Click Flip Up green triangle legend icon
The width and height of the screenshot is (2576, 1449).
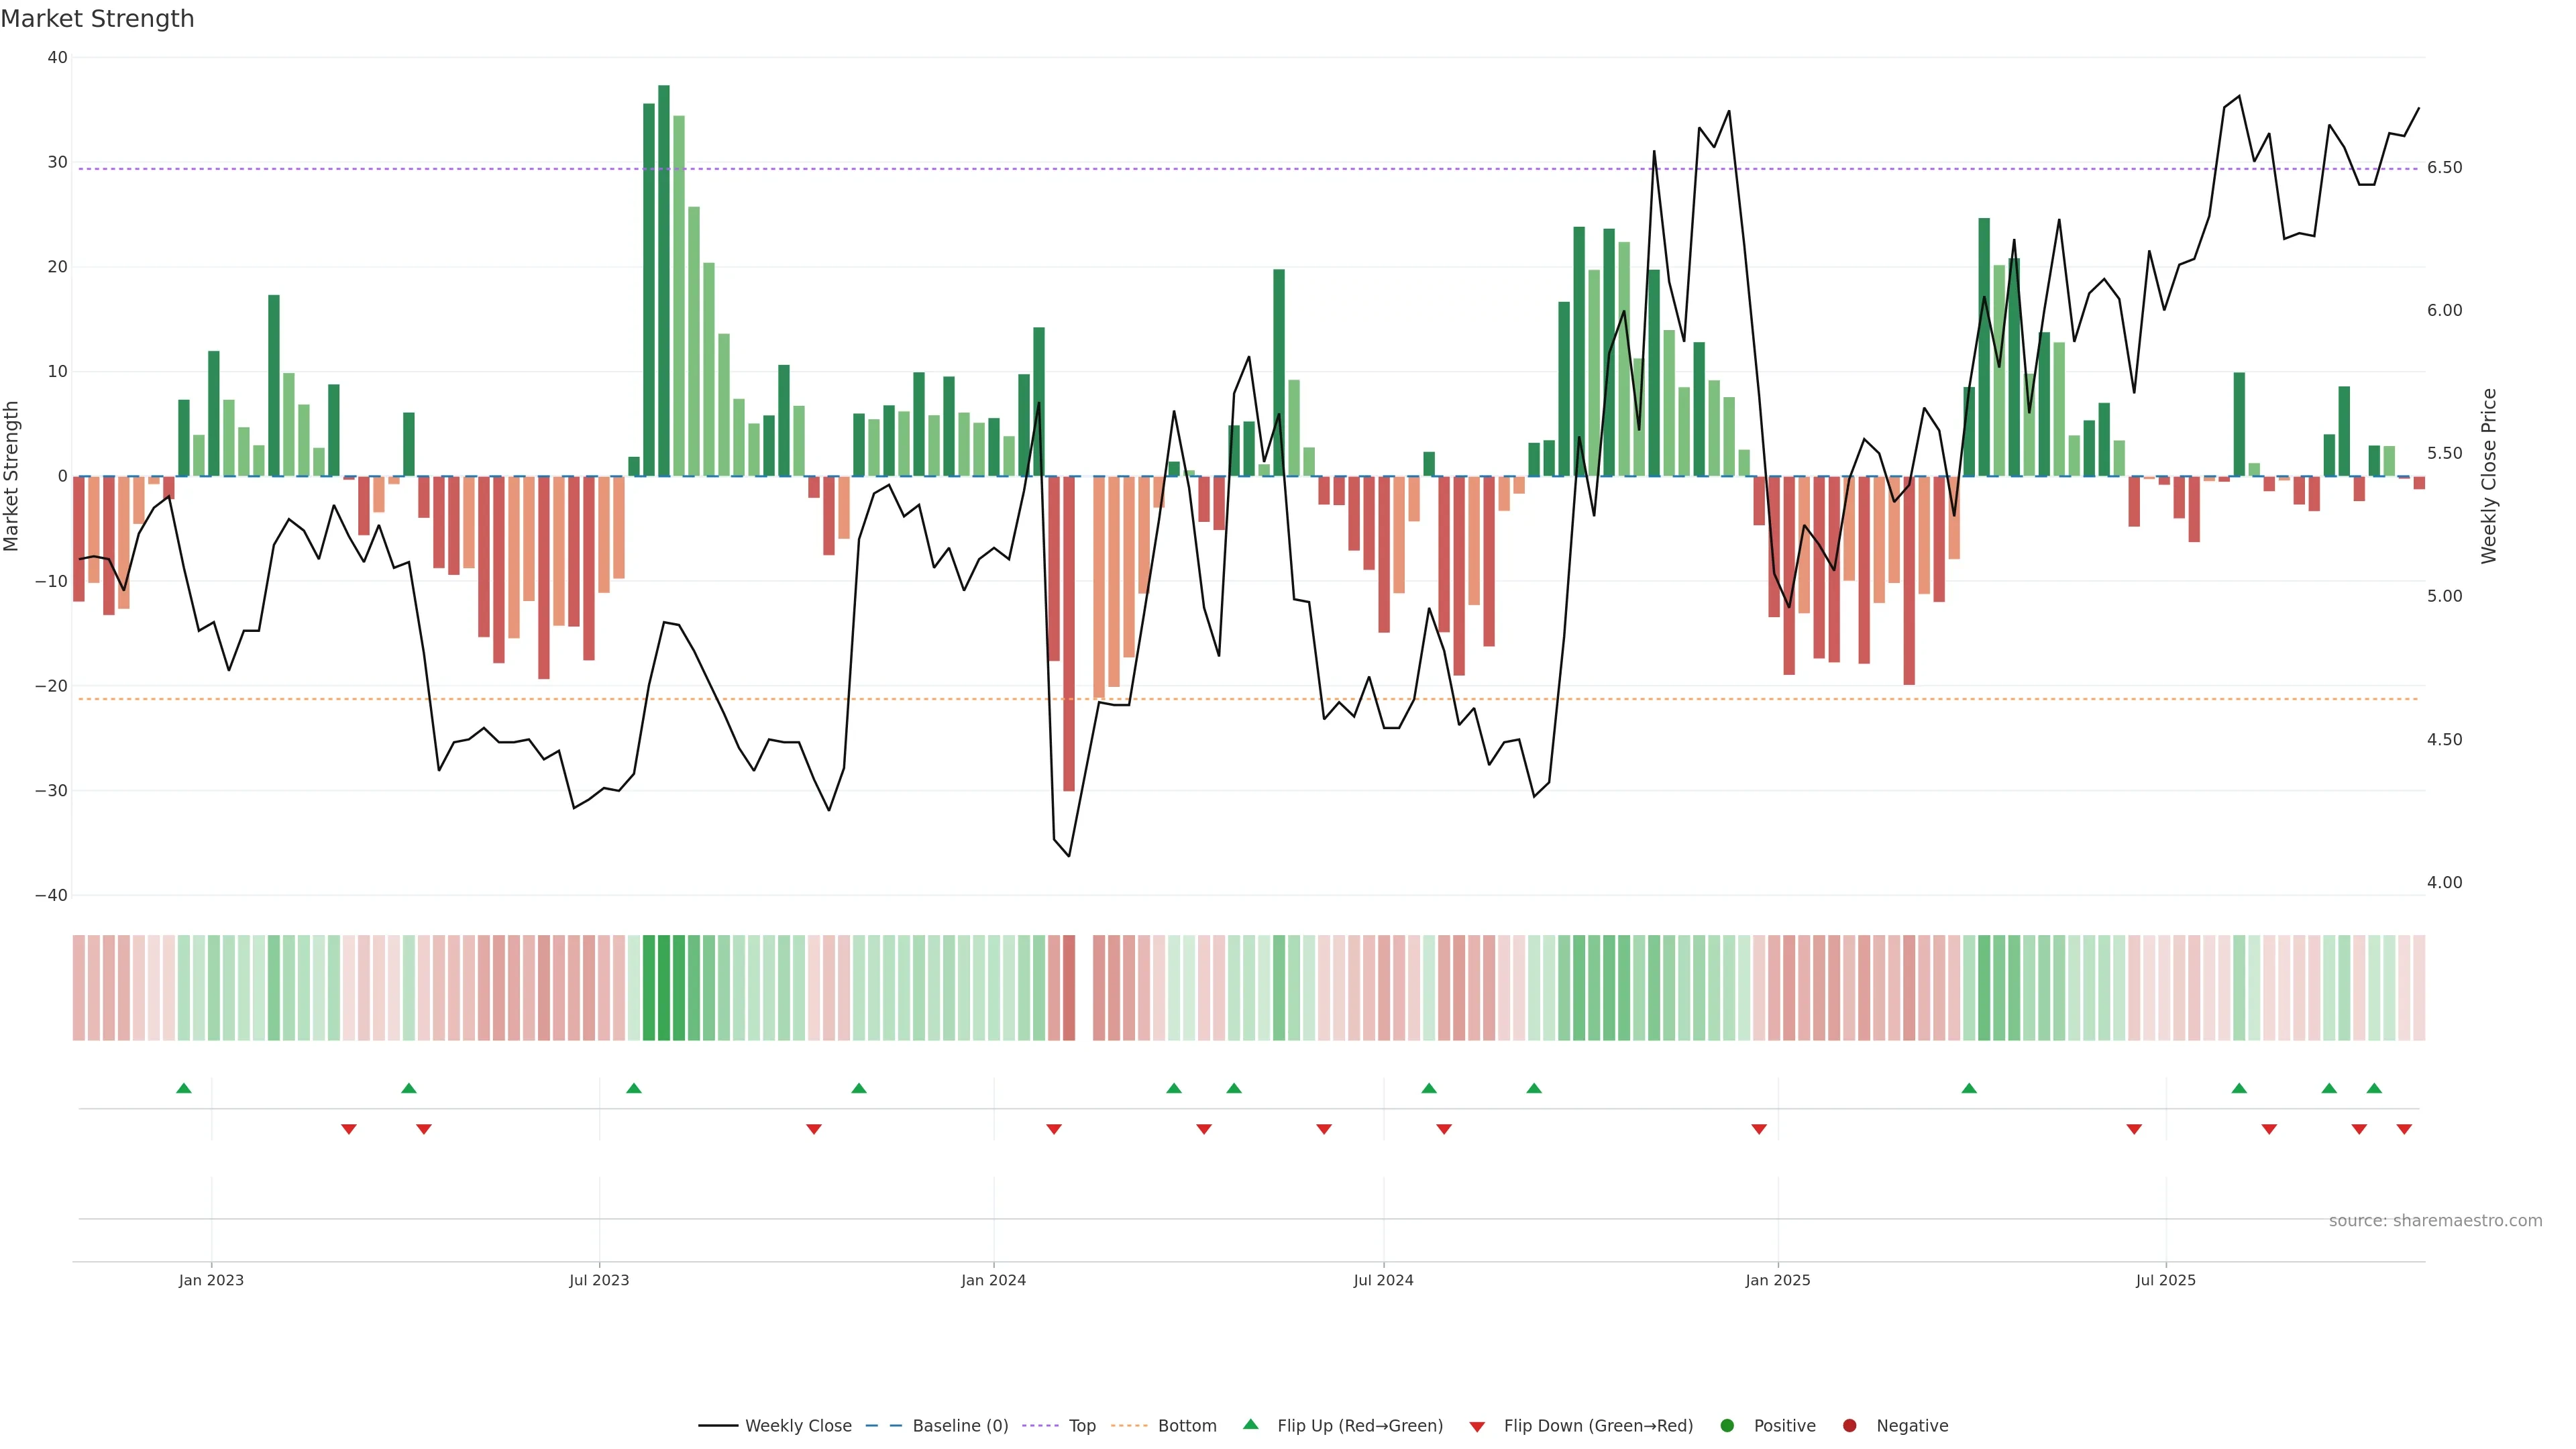click(x=1250, y=1424)
